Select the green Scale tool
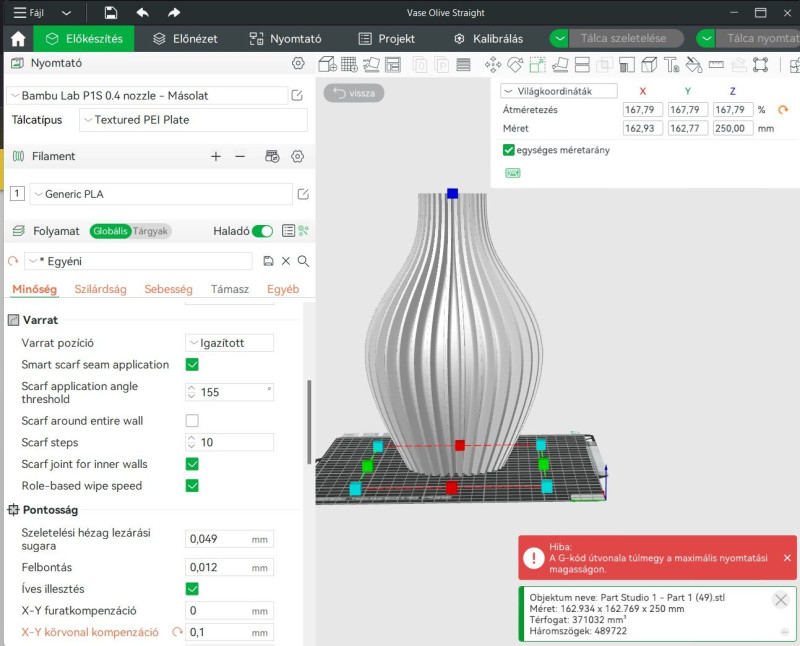 click(537, 64)
